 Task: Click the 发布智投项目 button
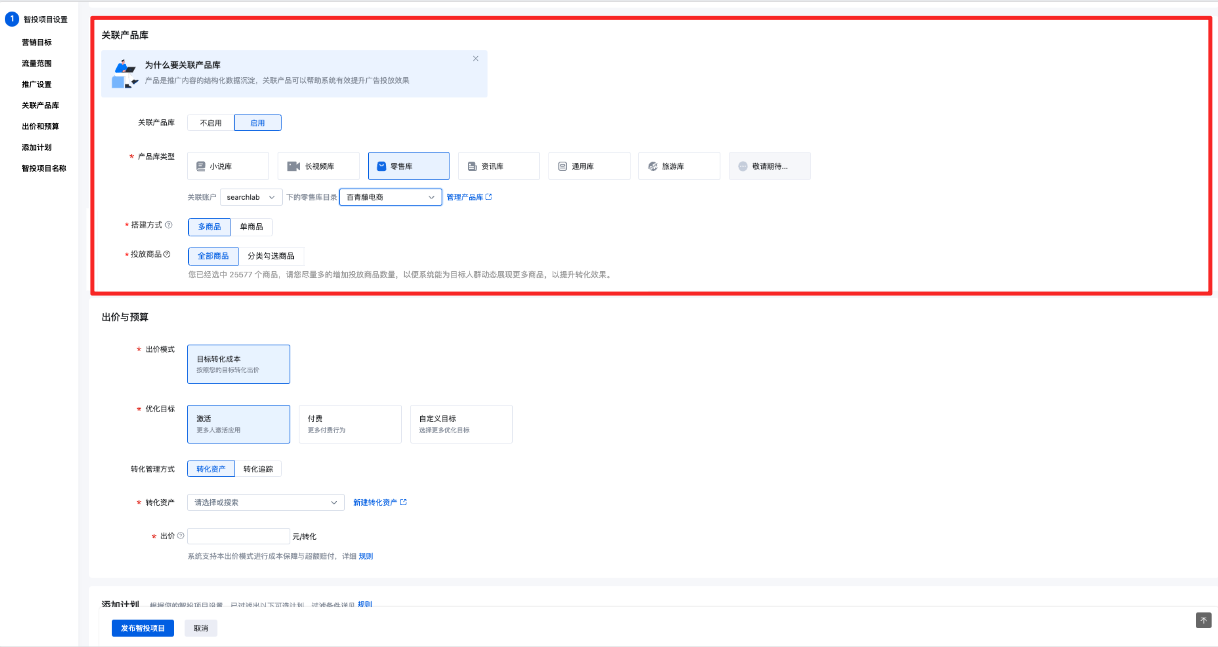[x=143, y=628]
